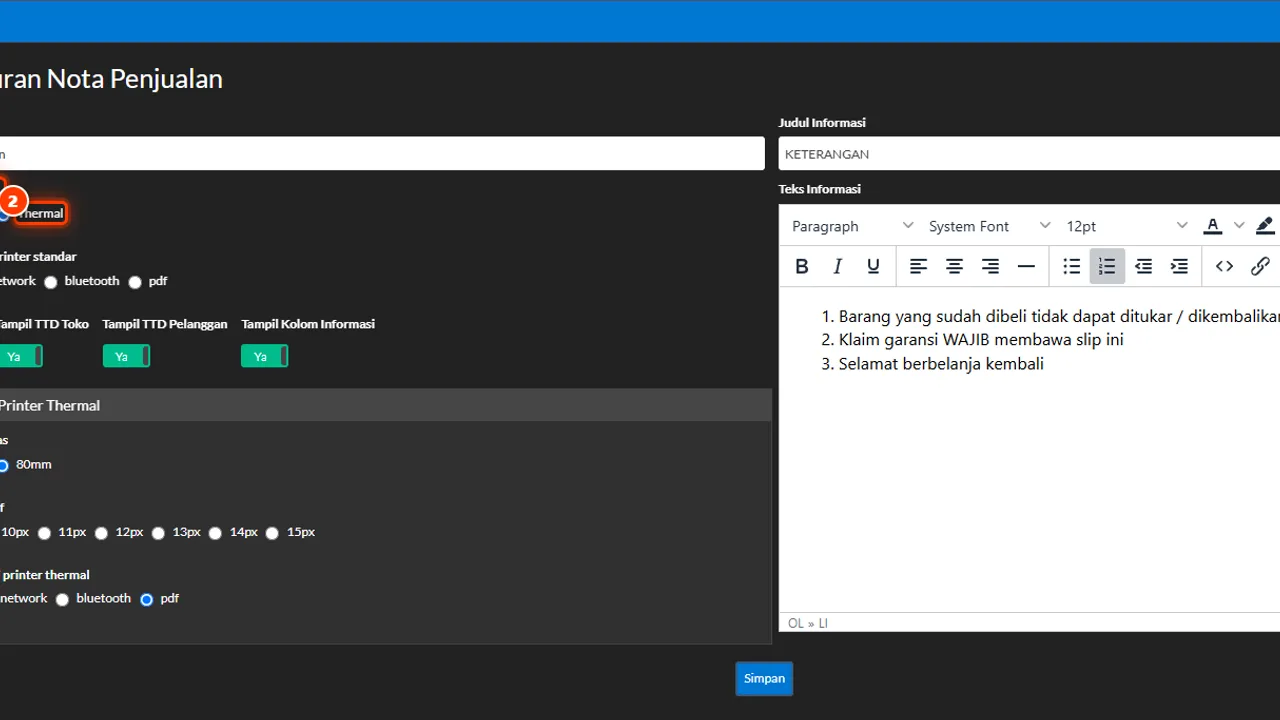The width and height of the screenshot is (1280, 720).
Task: Focus the Judul Informasi input field
Action: pos(1029,154)
